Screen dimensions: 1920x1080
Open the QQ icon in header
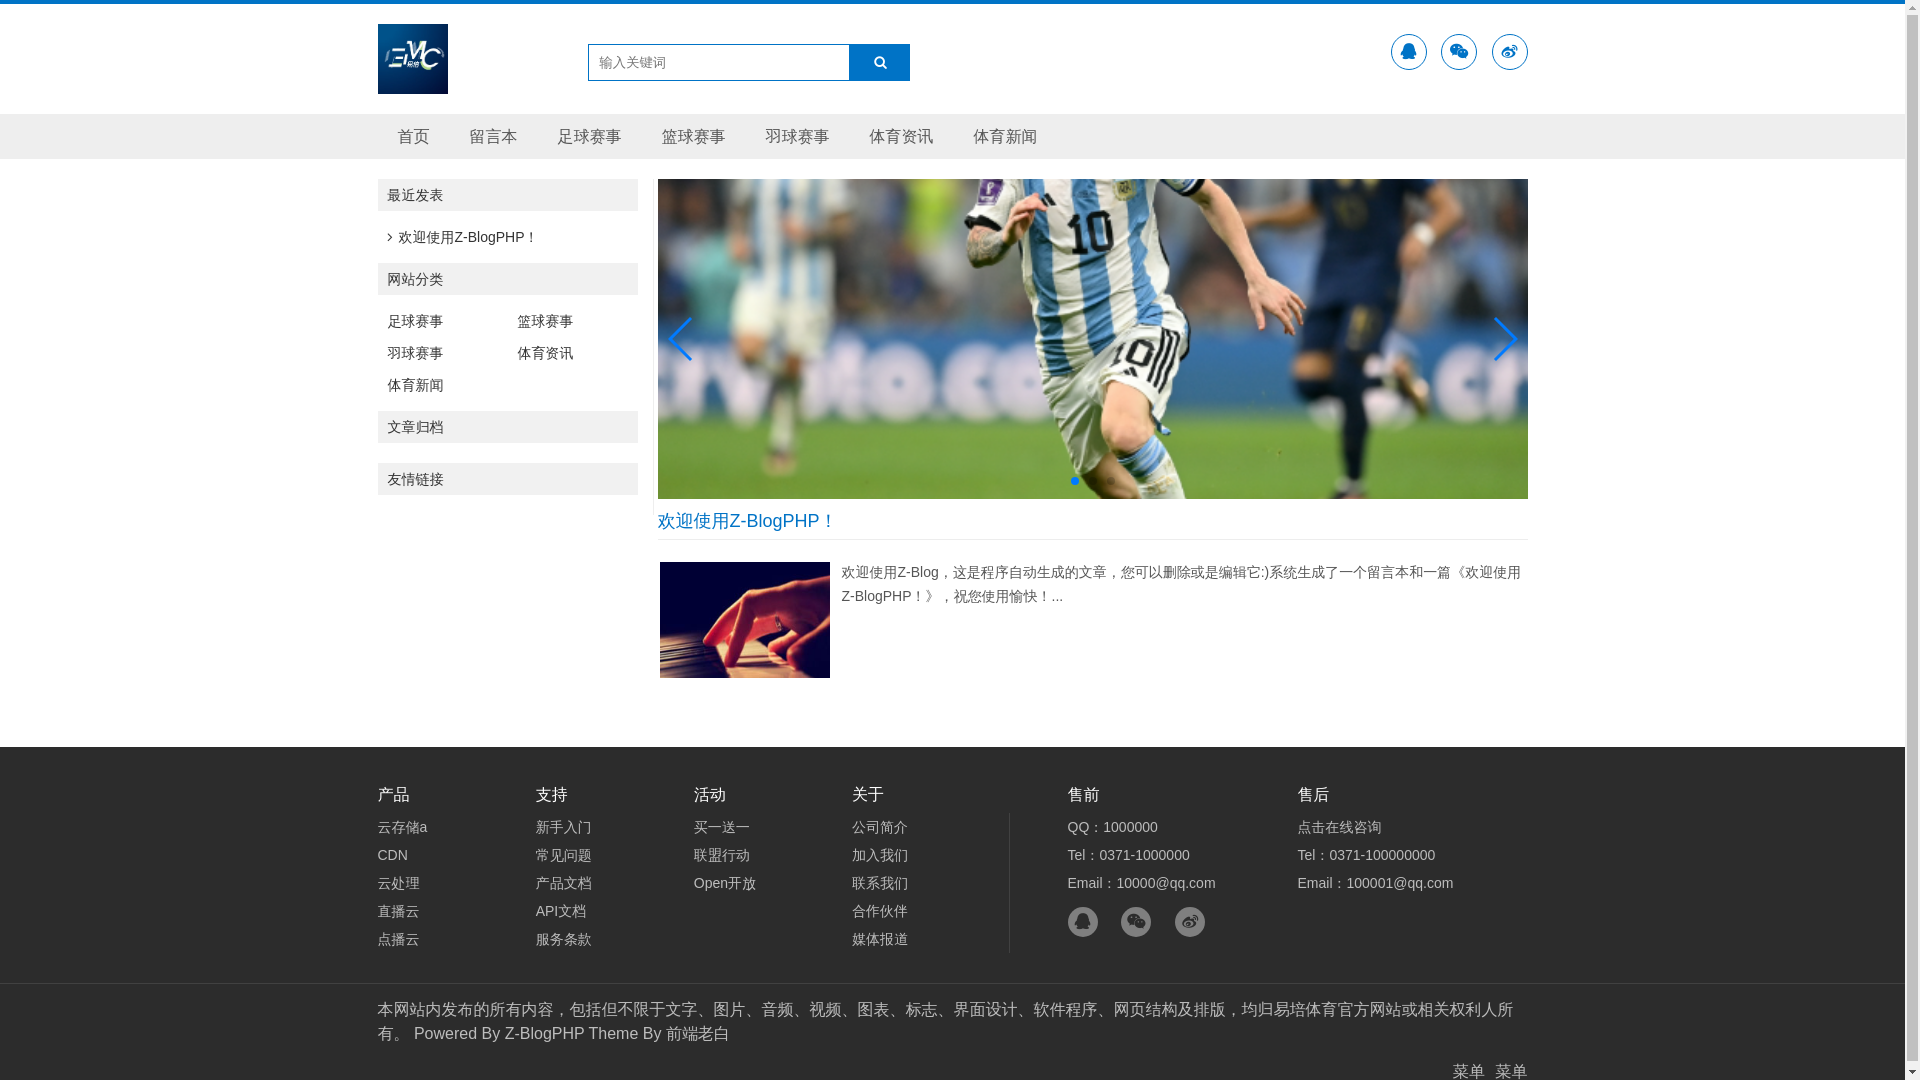1408,52
